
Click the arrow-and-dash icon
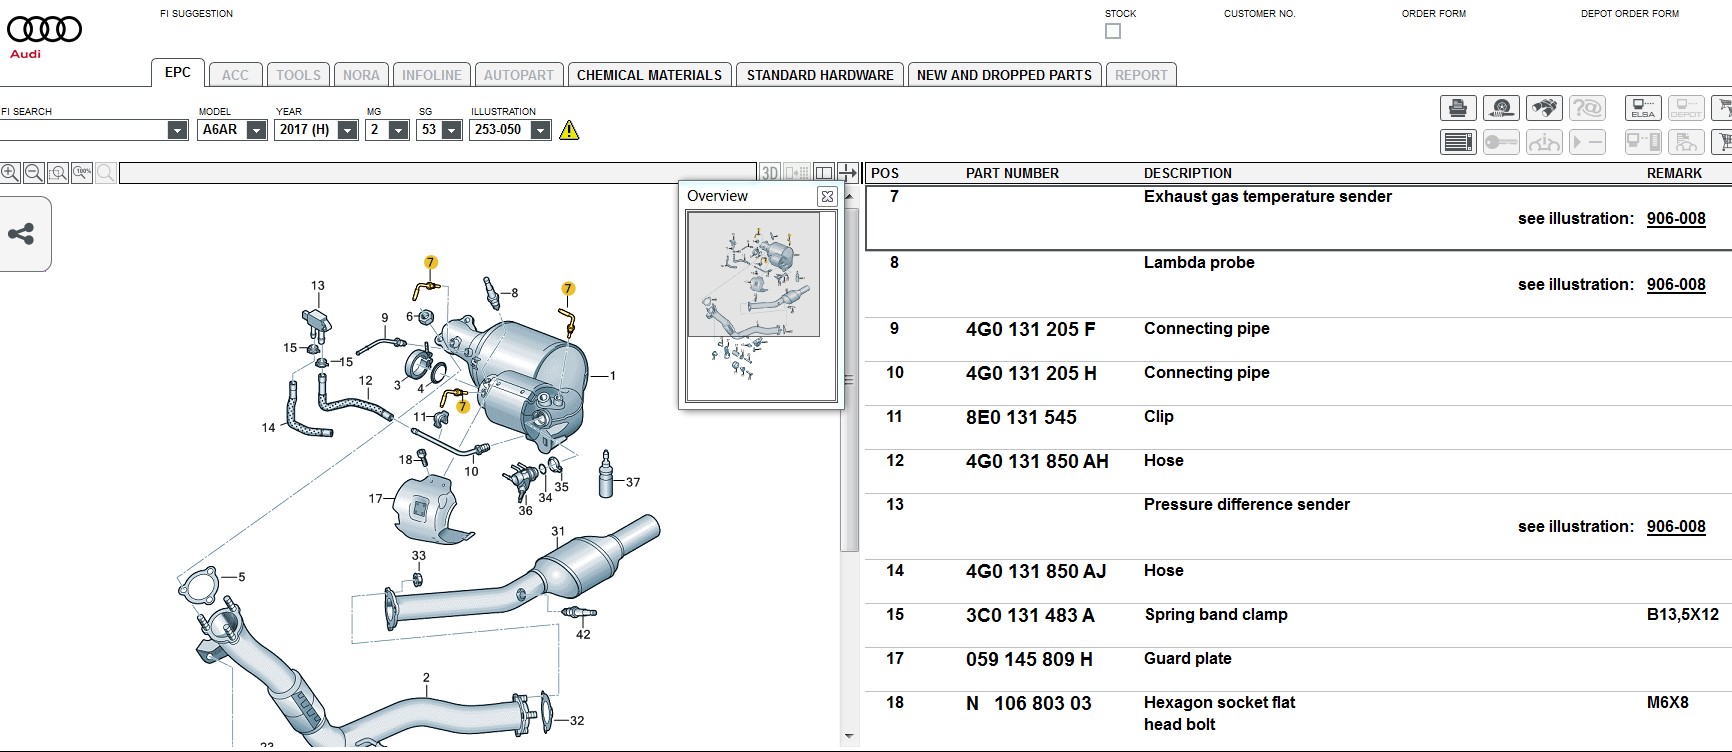point(1587,142)
